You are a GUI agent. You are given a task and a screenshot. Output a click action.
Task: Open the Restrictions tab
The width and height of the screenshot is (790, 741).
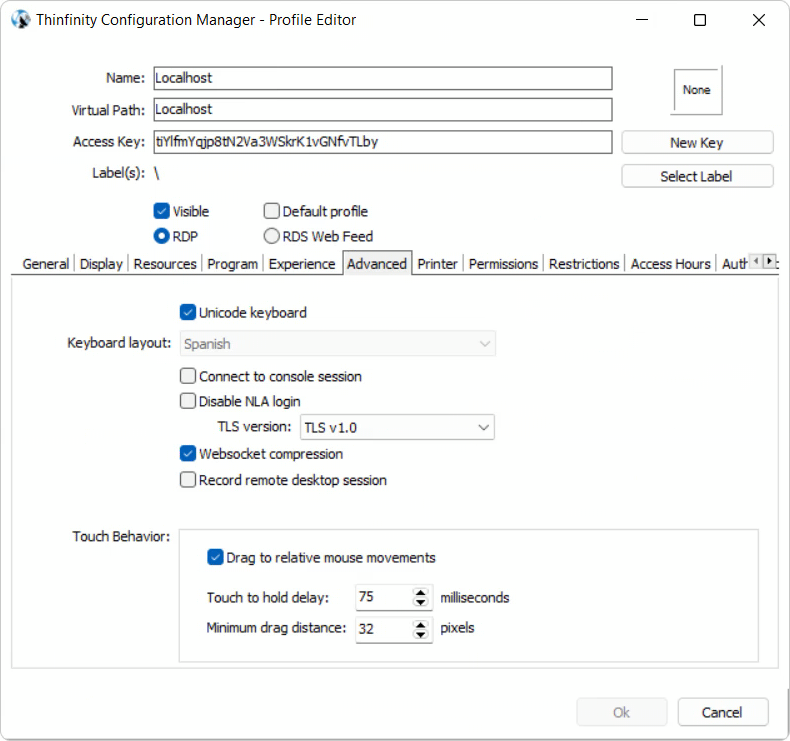point(584,264)
